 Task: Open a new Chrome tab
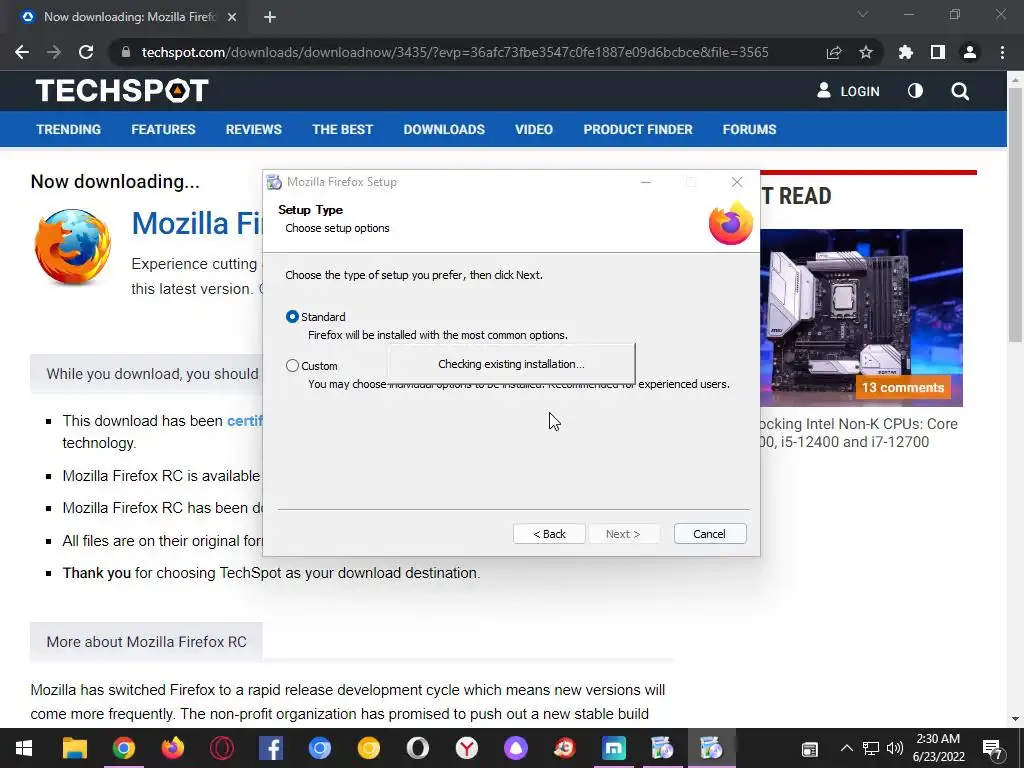[x=270, y=17]
